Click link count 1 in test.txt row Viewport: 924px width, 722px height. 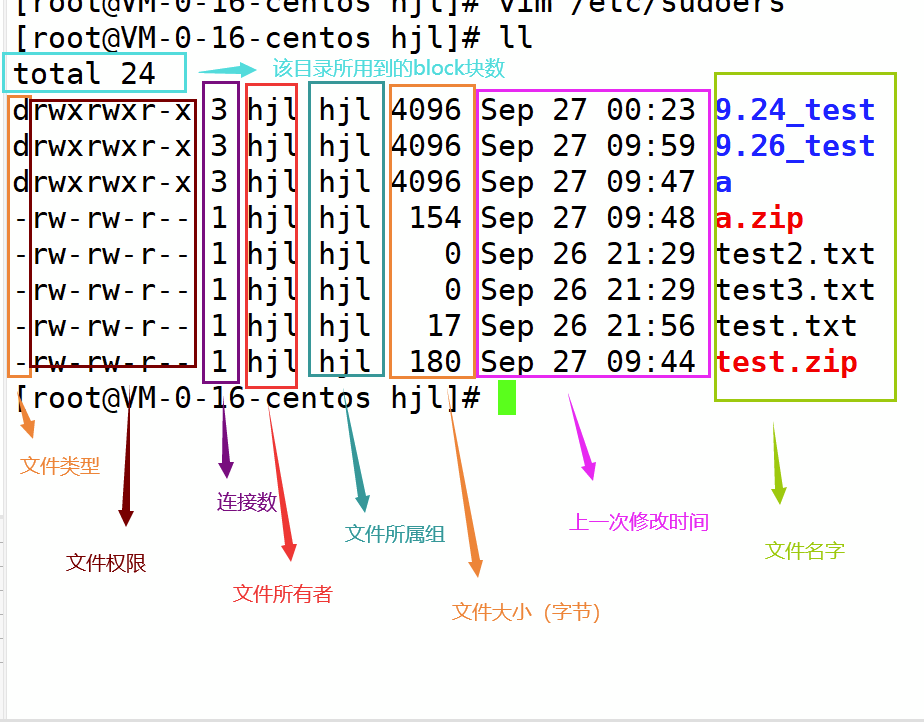tap(219, 326)
